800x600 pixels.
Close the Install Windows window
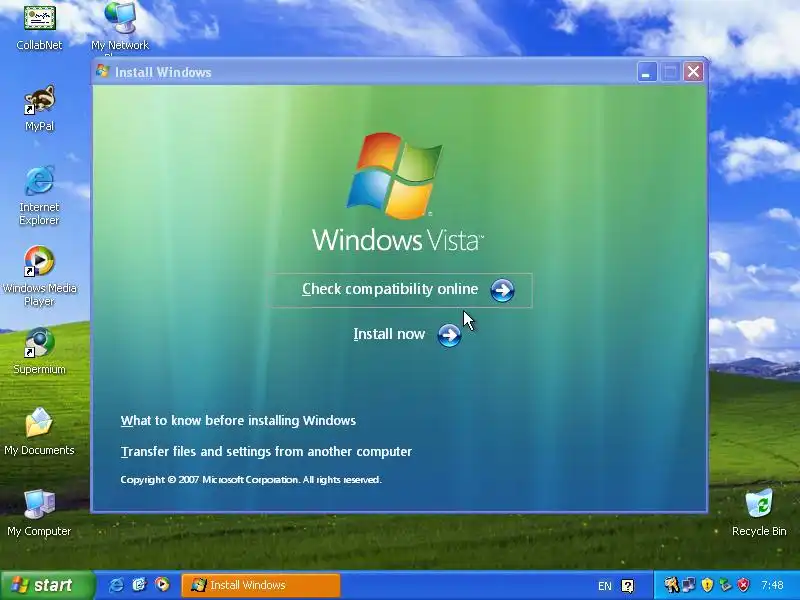pos(693,72)
